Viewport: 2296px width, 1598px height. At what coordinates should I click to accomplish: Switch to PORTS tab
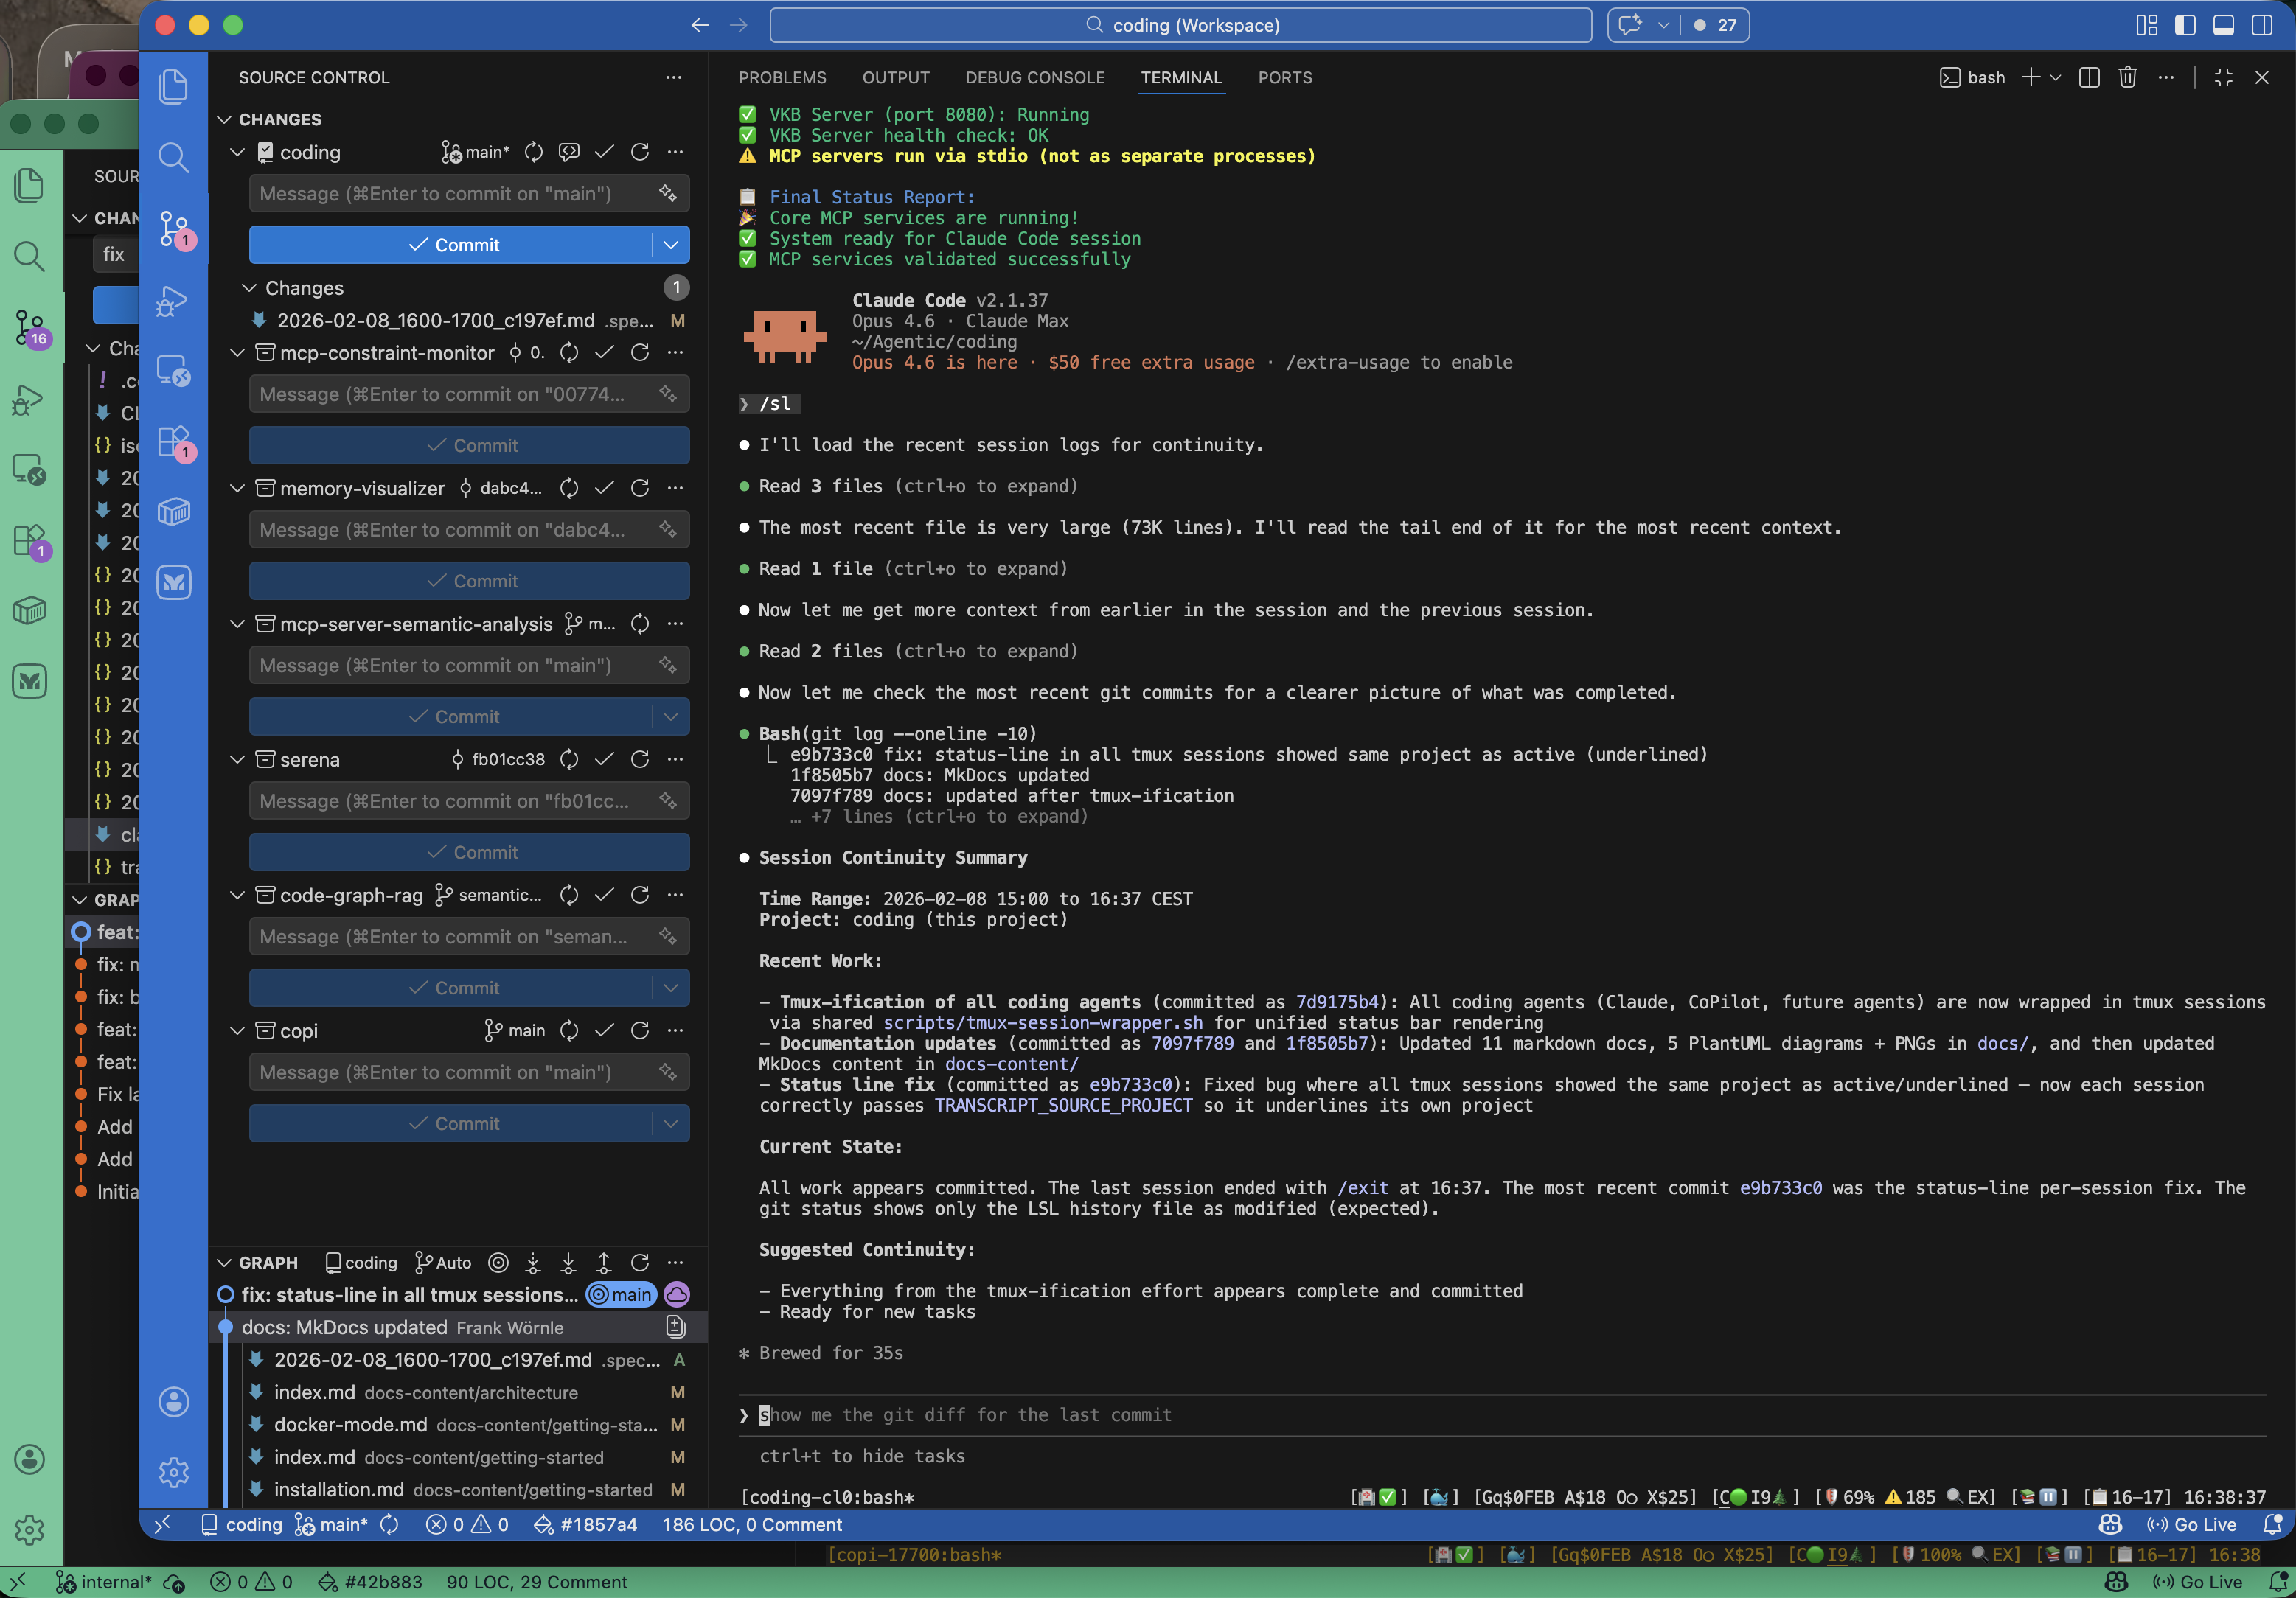coord(1285,77)
